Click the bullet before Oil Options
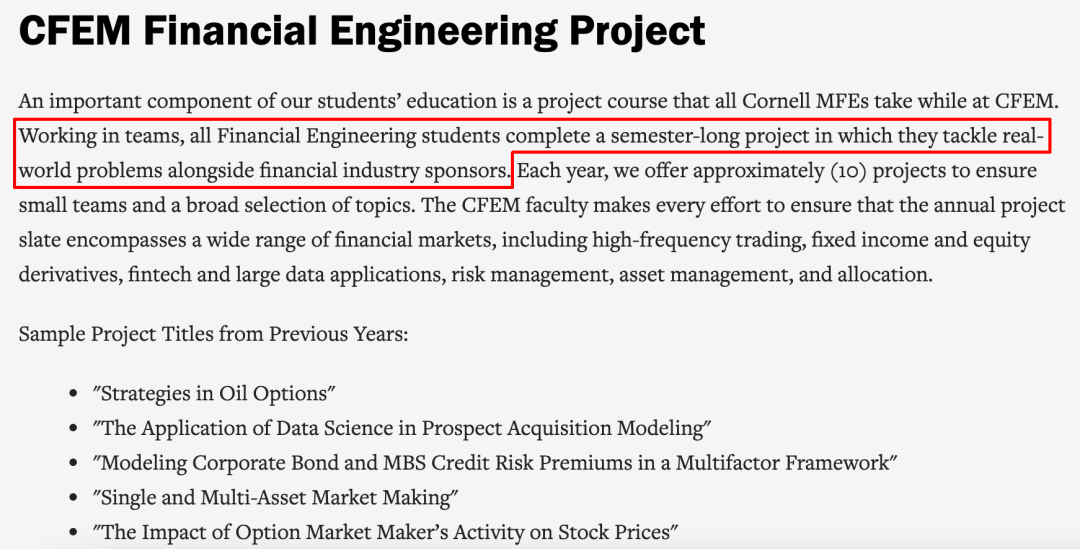 point(73,395)
